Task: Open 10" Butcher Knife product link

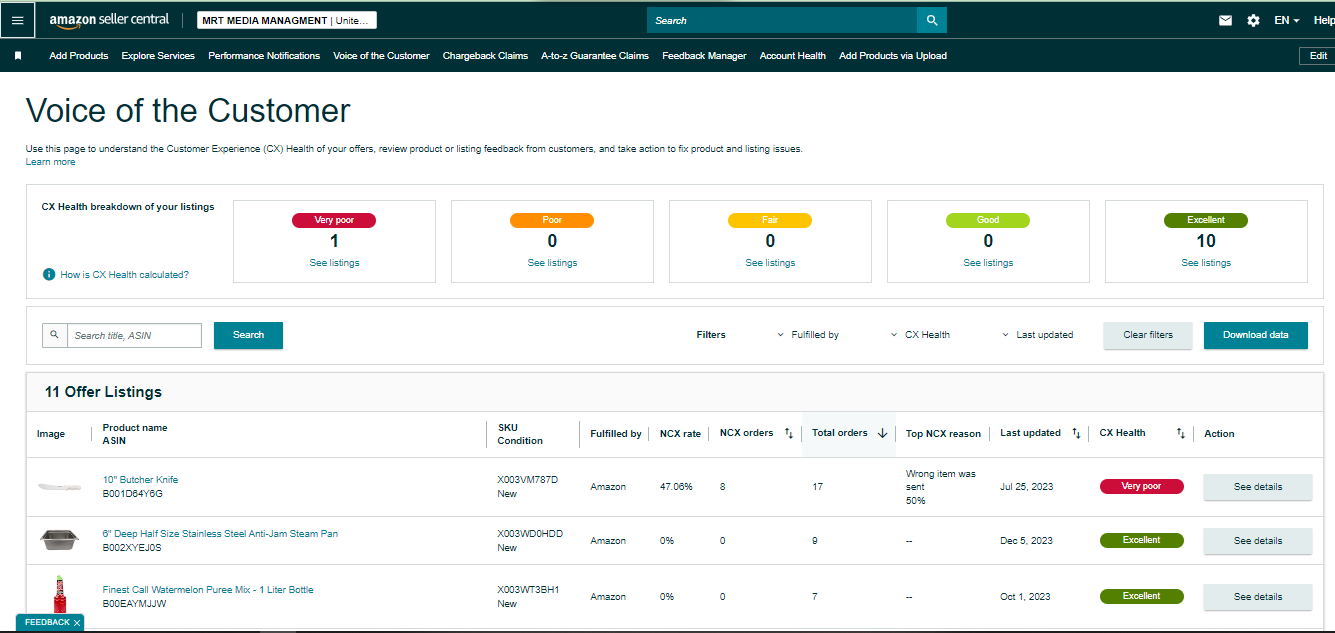Action: [140, 480]
